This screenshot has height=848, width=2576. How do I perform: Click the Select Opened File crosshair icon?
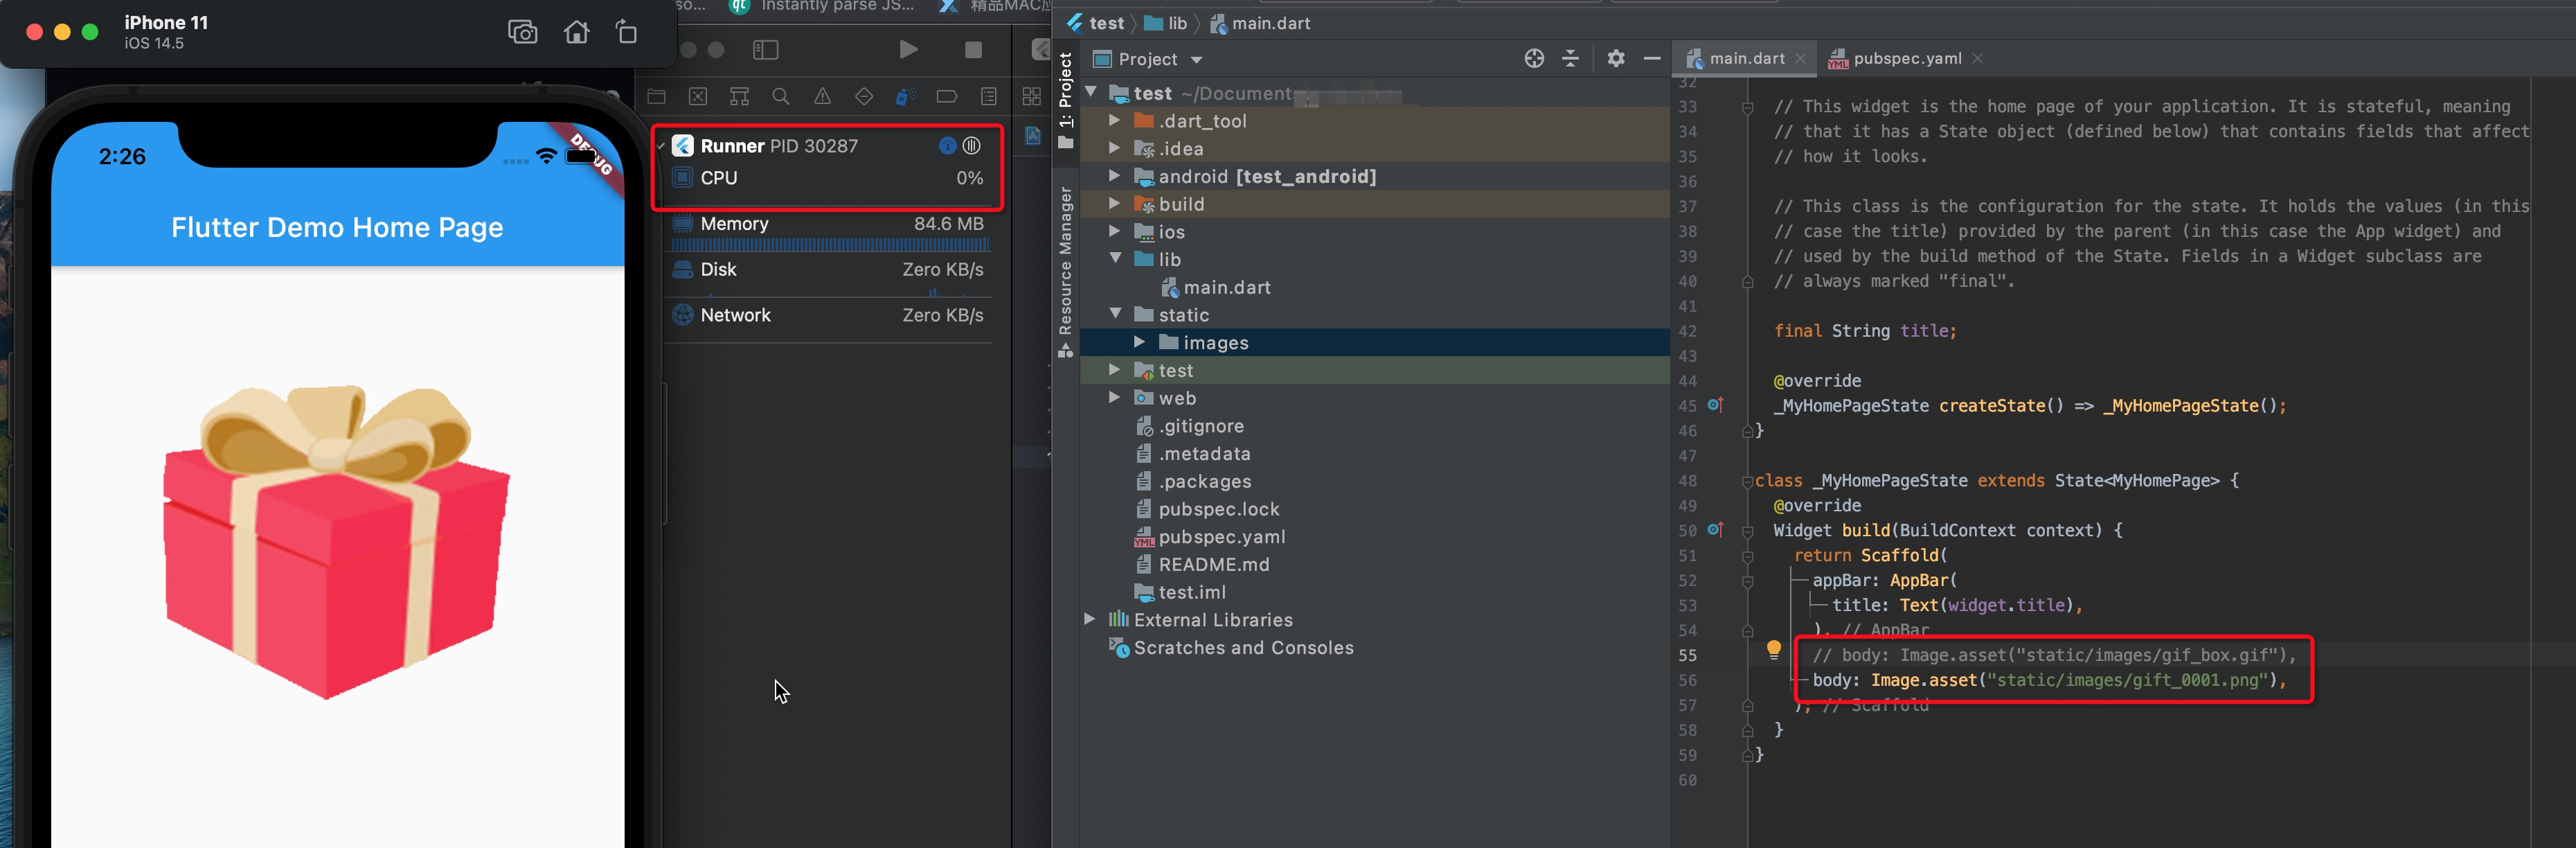click(x=1534, y=58)
